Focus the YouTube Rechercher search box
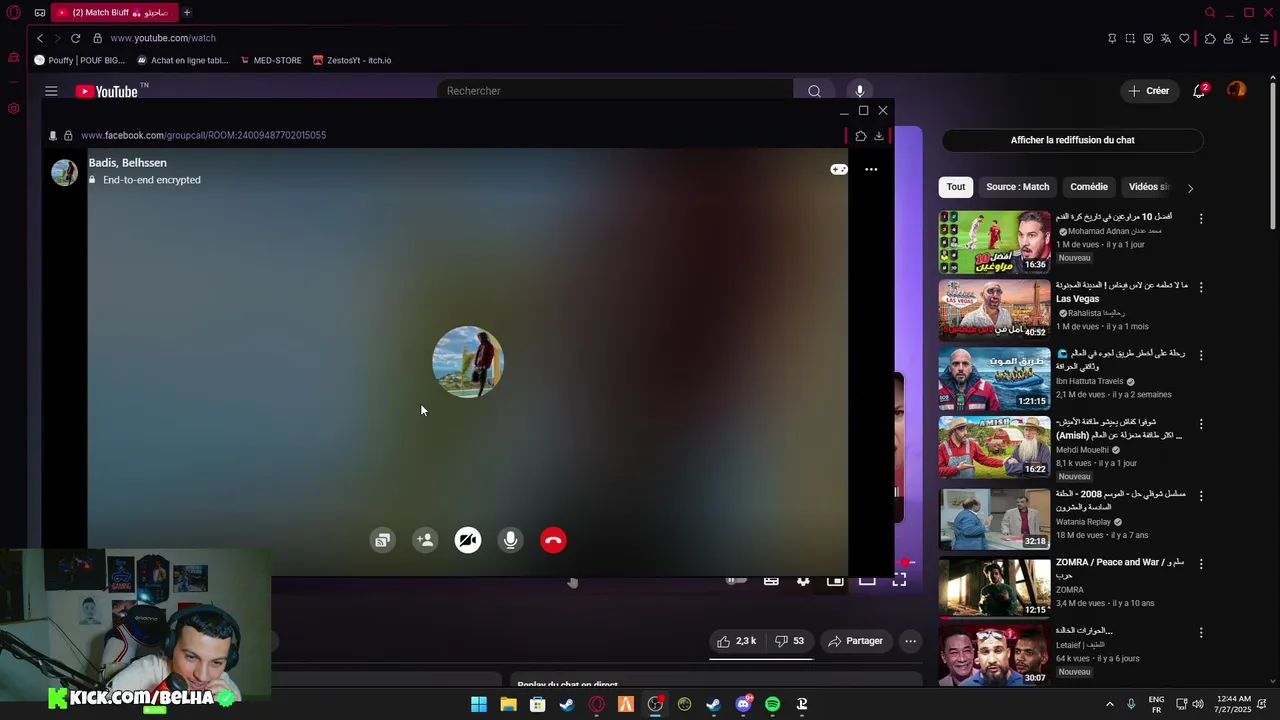Viewport: 1280px width, 720px height. click(x=615, y=91)
